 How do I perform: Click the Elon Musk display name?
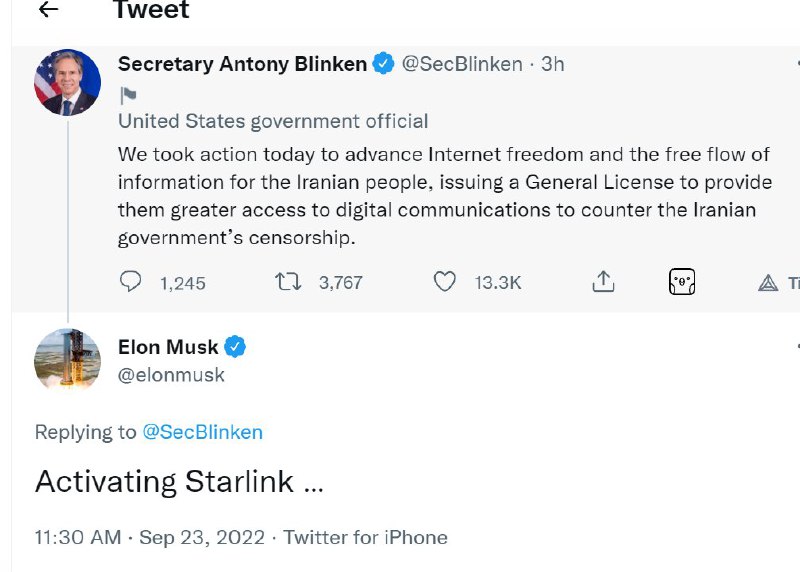tap(168, 347)
